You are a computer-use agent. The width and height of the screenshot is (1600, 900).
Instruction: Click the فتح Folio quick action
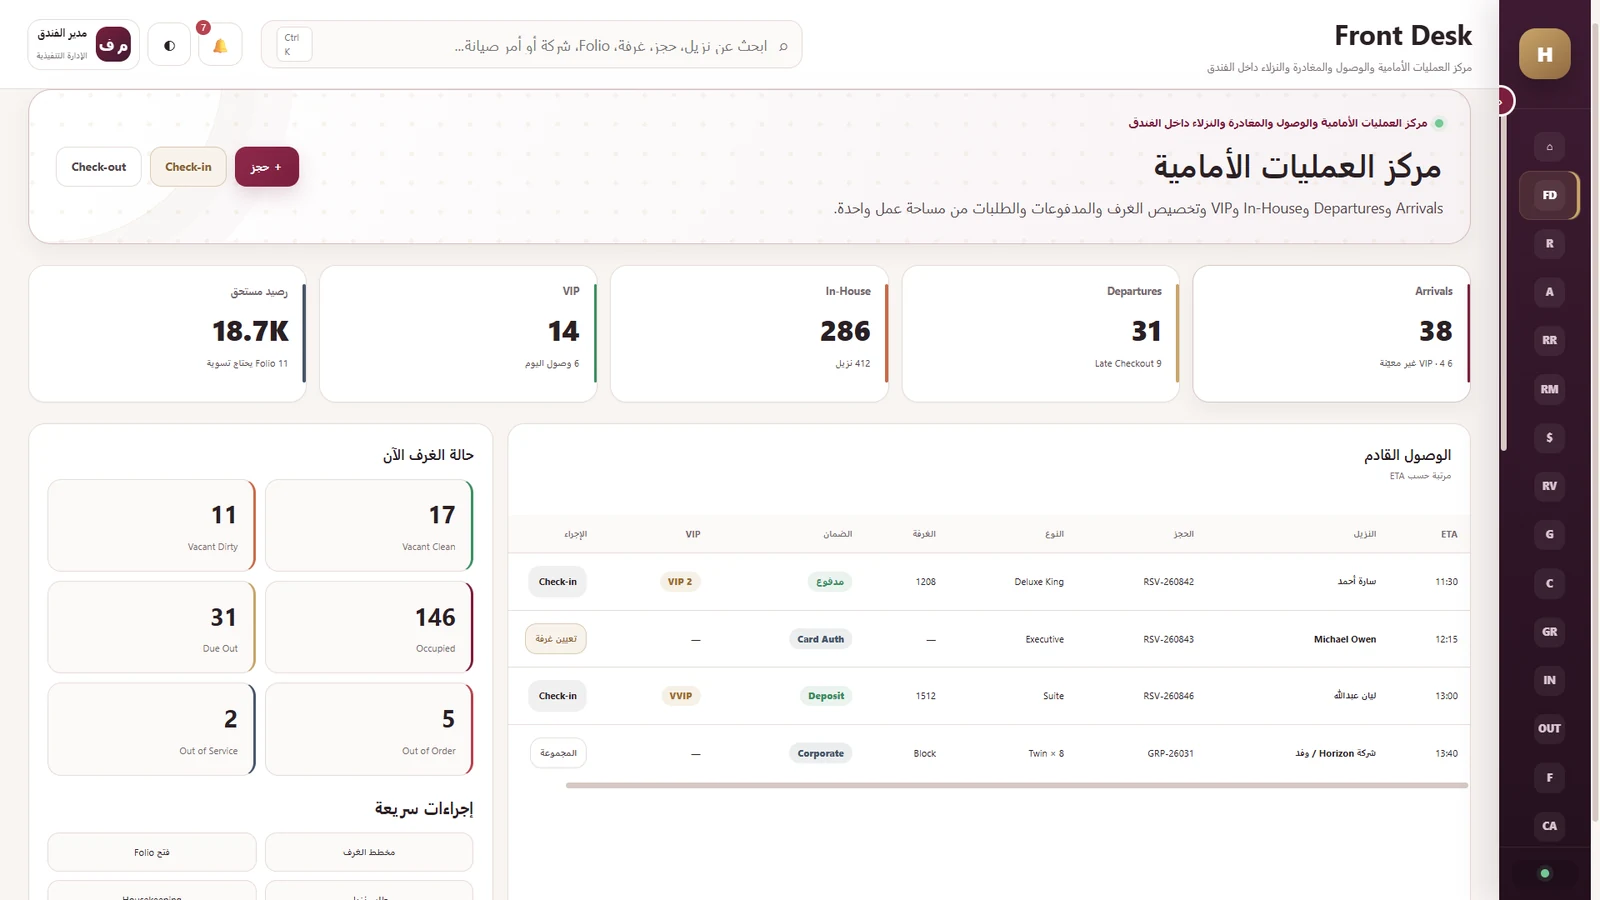(x=152, y=852)
